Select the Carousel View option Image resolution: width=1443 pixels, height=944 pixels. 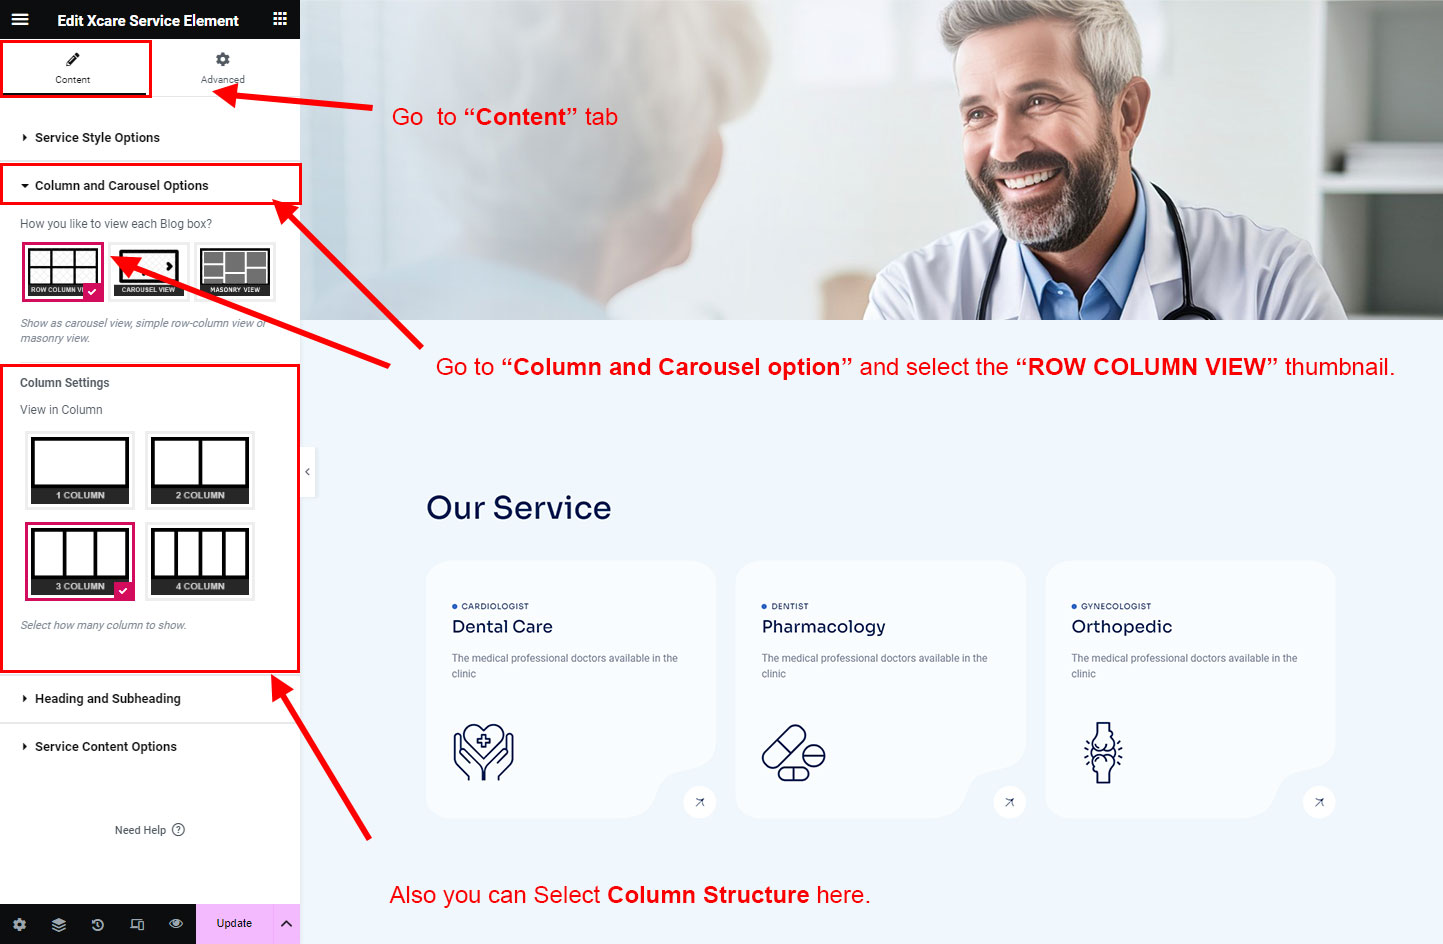(x=149, y=271)
